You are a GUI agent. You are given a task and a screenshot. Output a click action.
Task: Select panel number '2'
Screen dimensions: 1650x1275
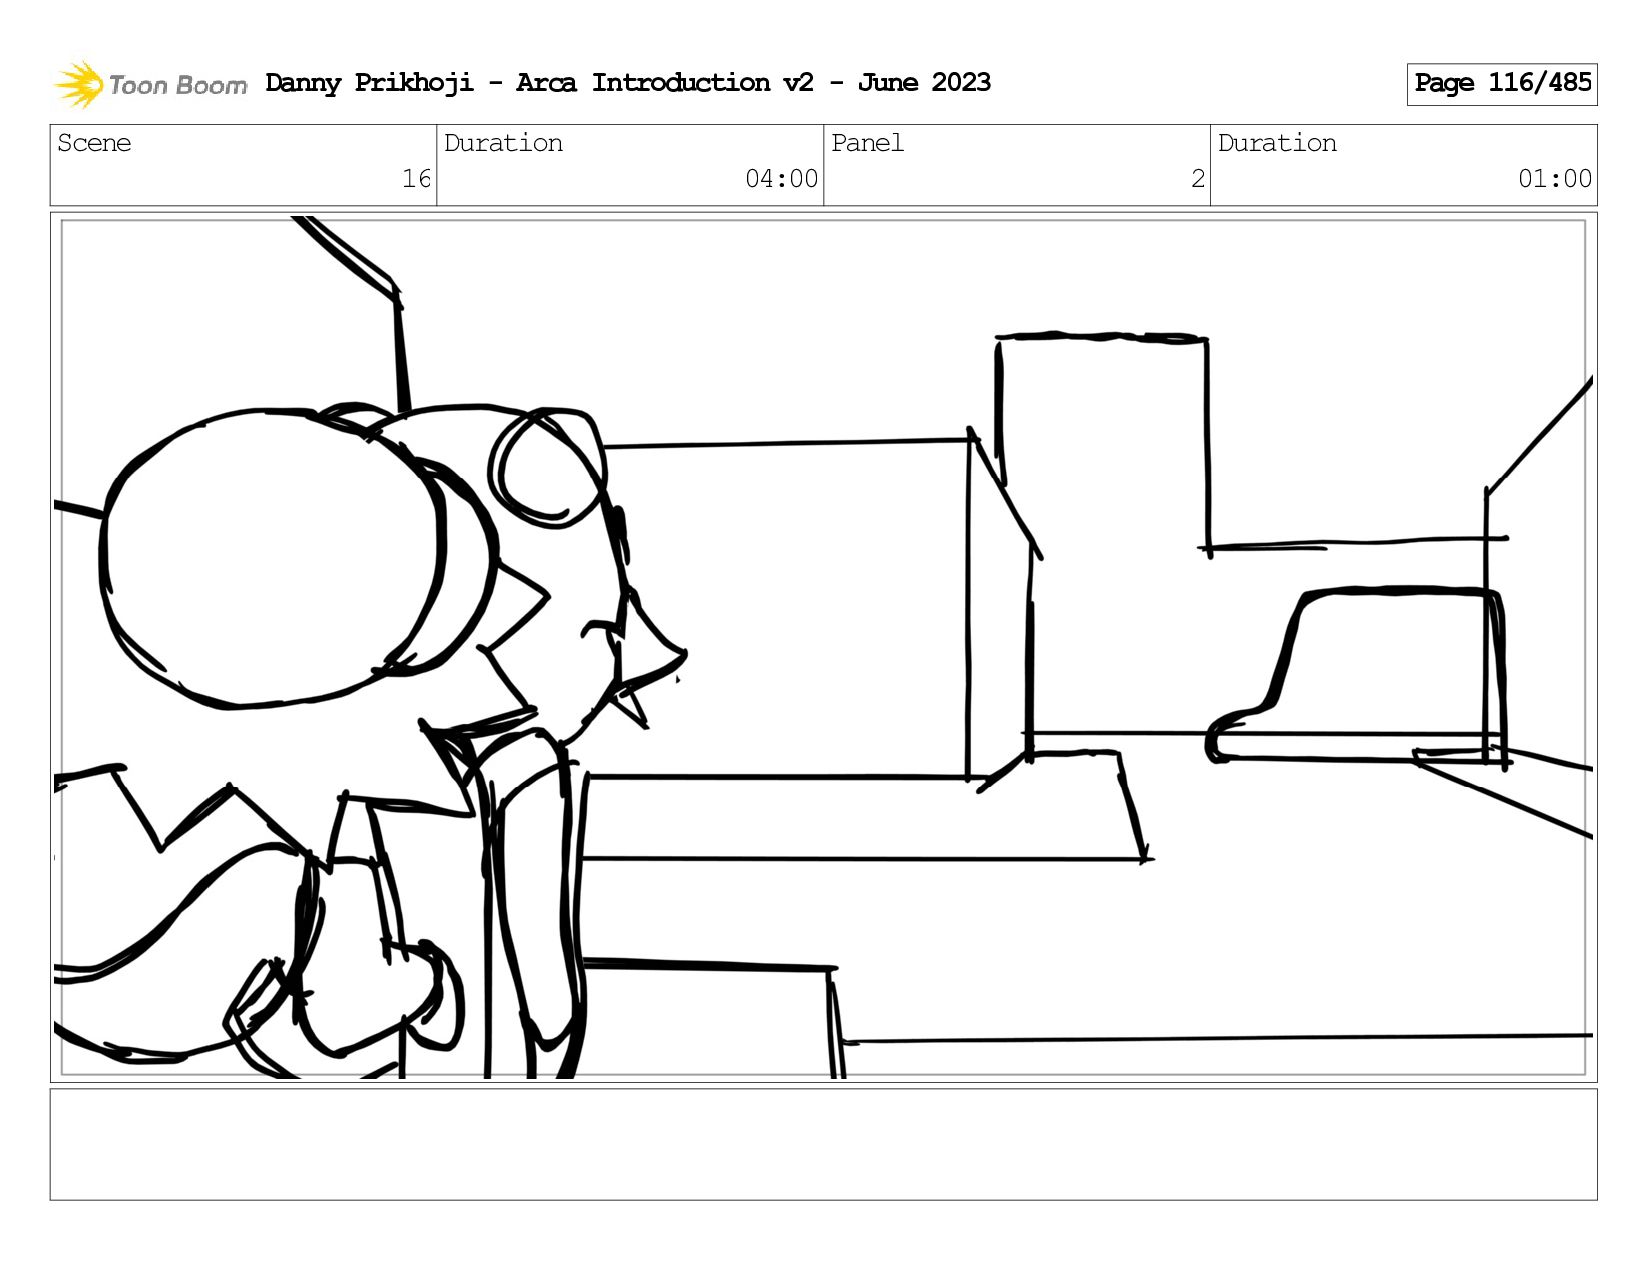(x=1198, y=179)
